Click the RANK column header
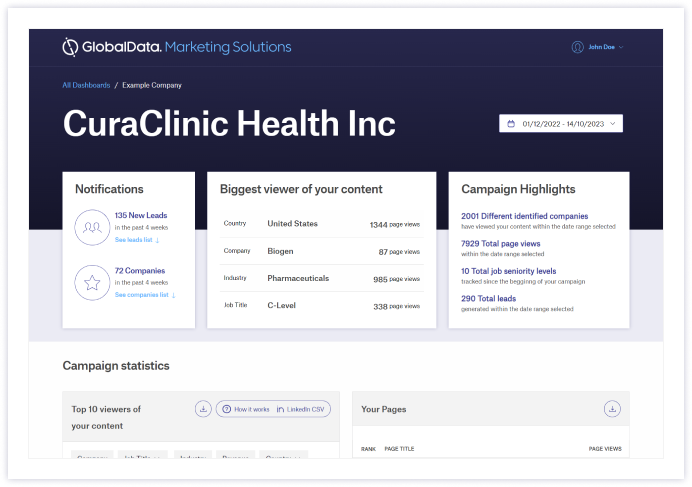The image size is (692, 487). pos(368,449)
